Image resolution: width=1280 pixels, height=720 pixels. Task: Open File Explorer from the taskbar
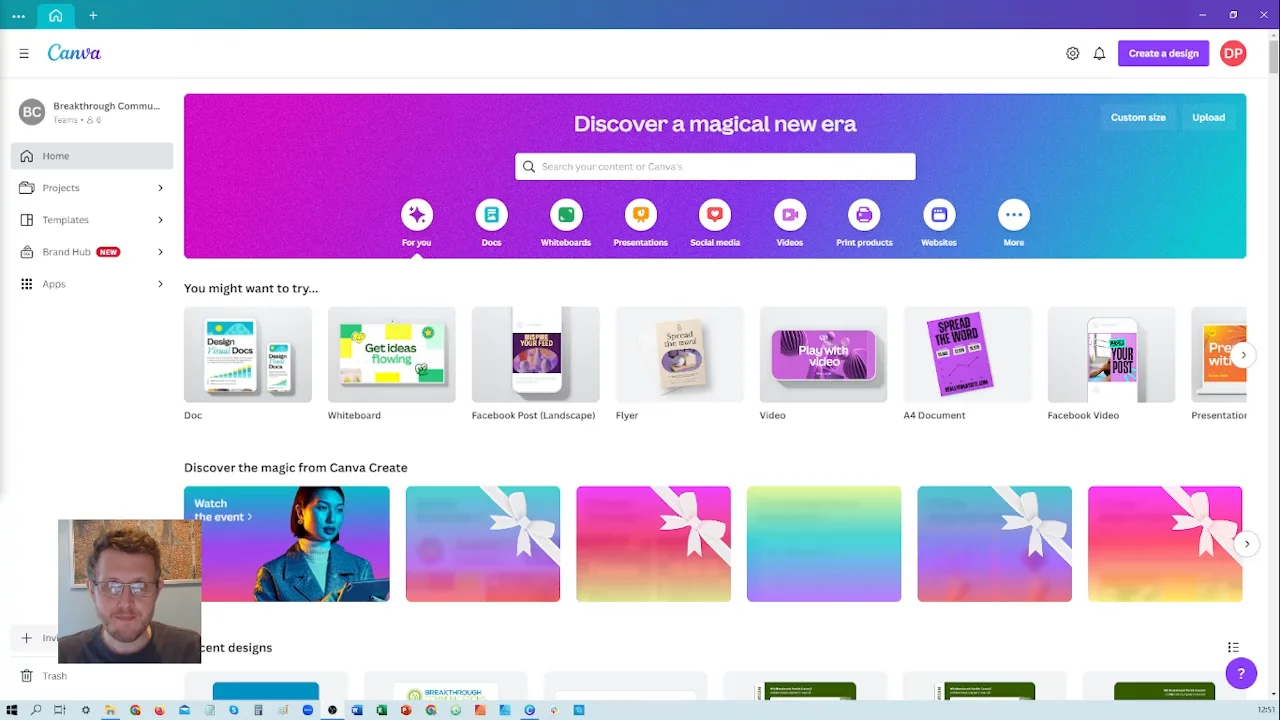point(110,710)
